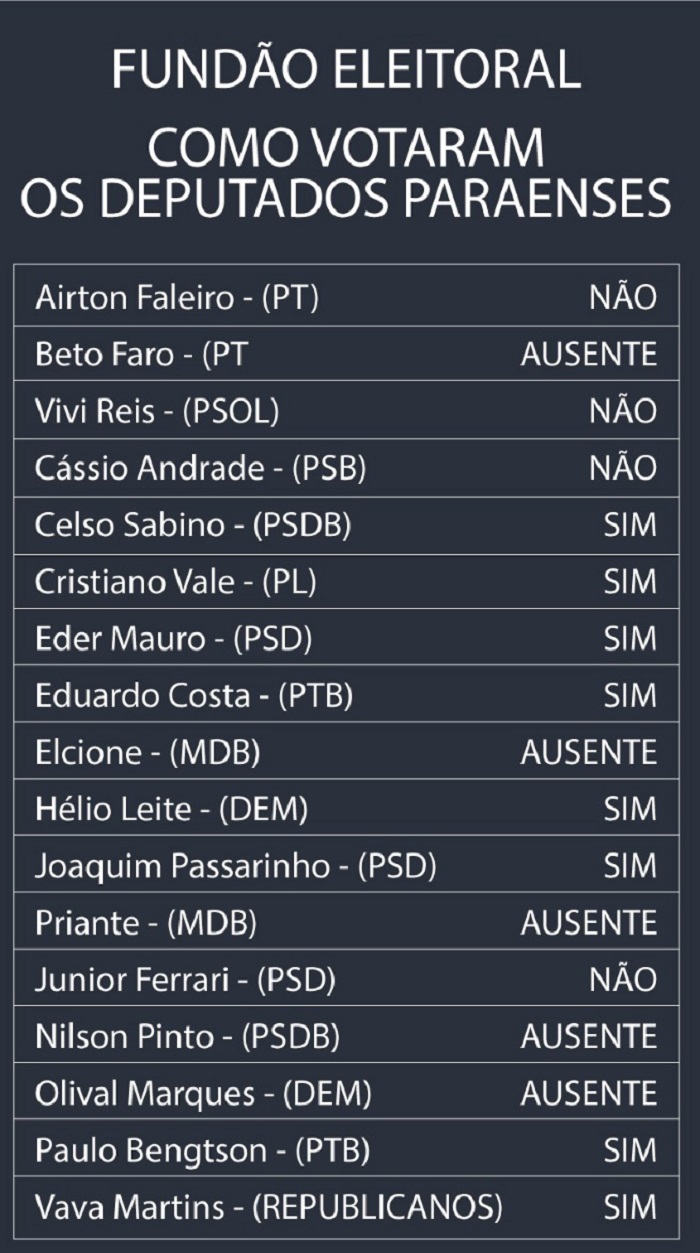Select the Airton Faleiro - (PT) name
Image resolution: width=700 pixels, height=1253 pixels.
point(177,298)
